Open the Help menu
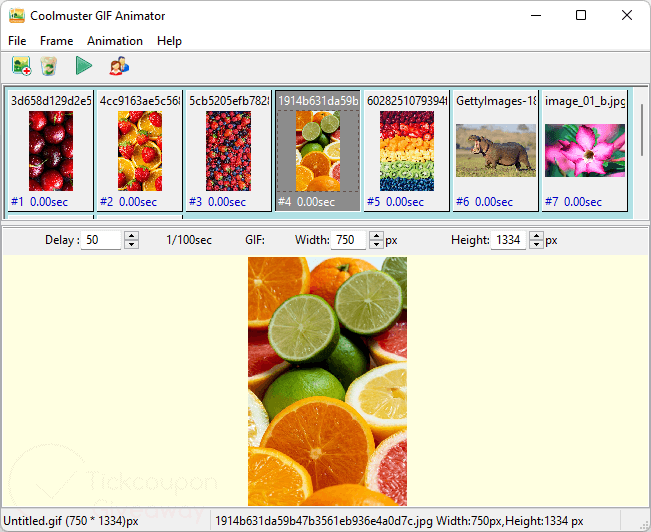 pos(169,41)
